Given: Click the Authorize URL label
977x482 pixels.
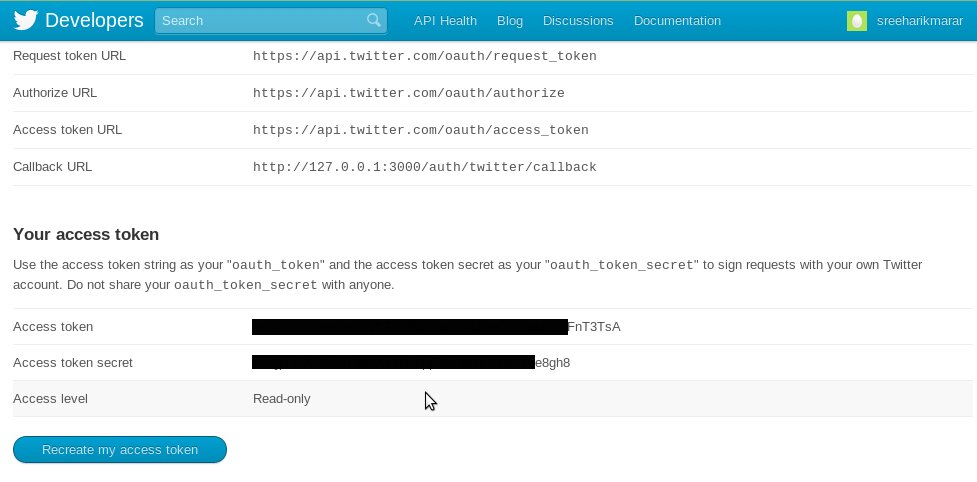Looking at the screenshot, I should click(x=55, y=93).
